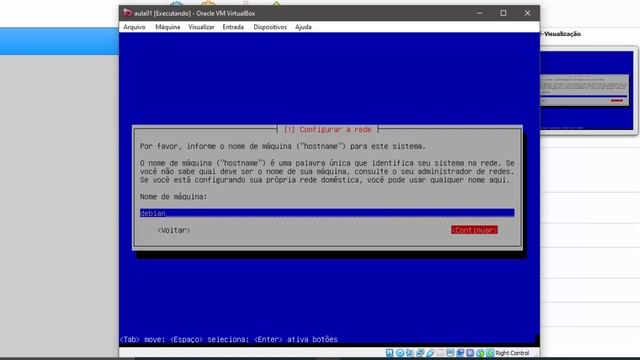640x360 pixels.
Task: Click the recording status icon
Action: 460,353
